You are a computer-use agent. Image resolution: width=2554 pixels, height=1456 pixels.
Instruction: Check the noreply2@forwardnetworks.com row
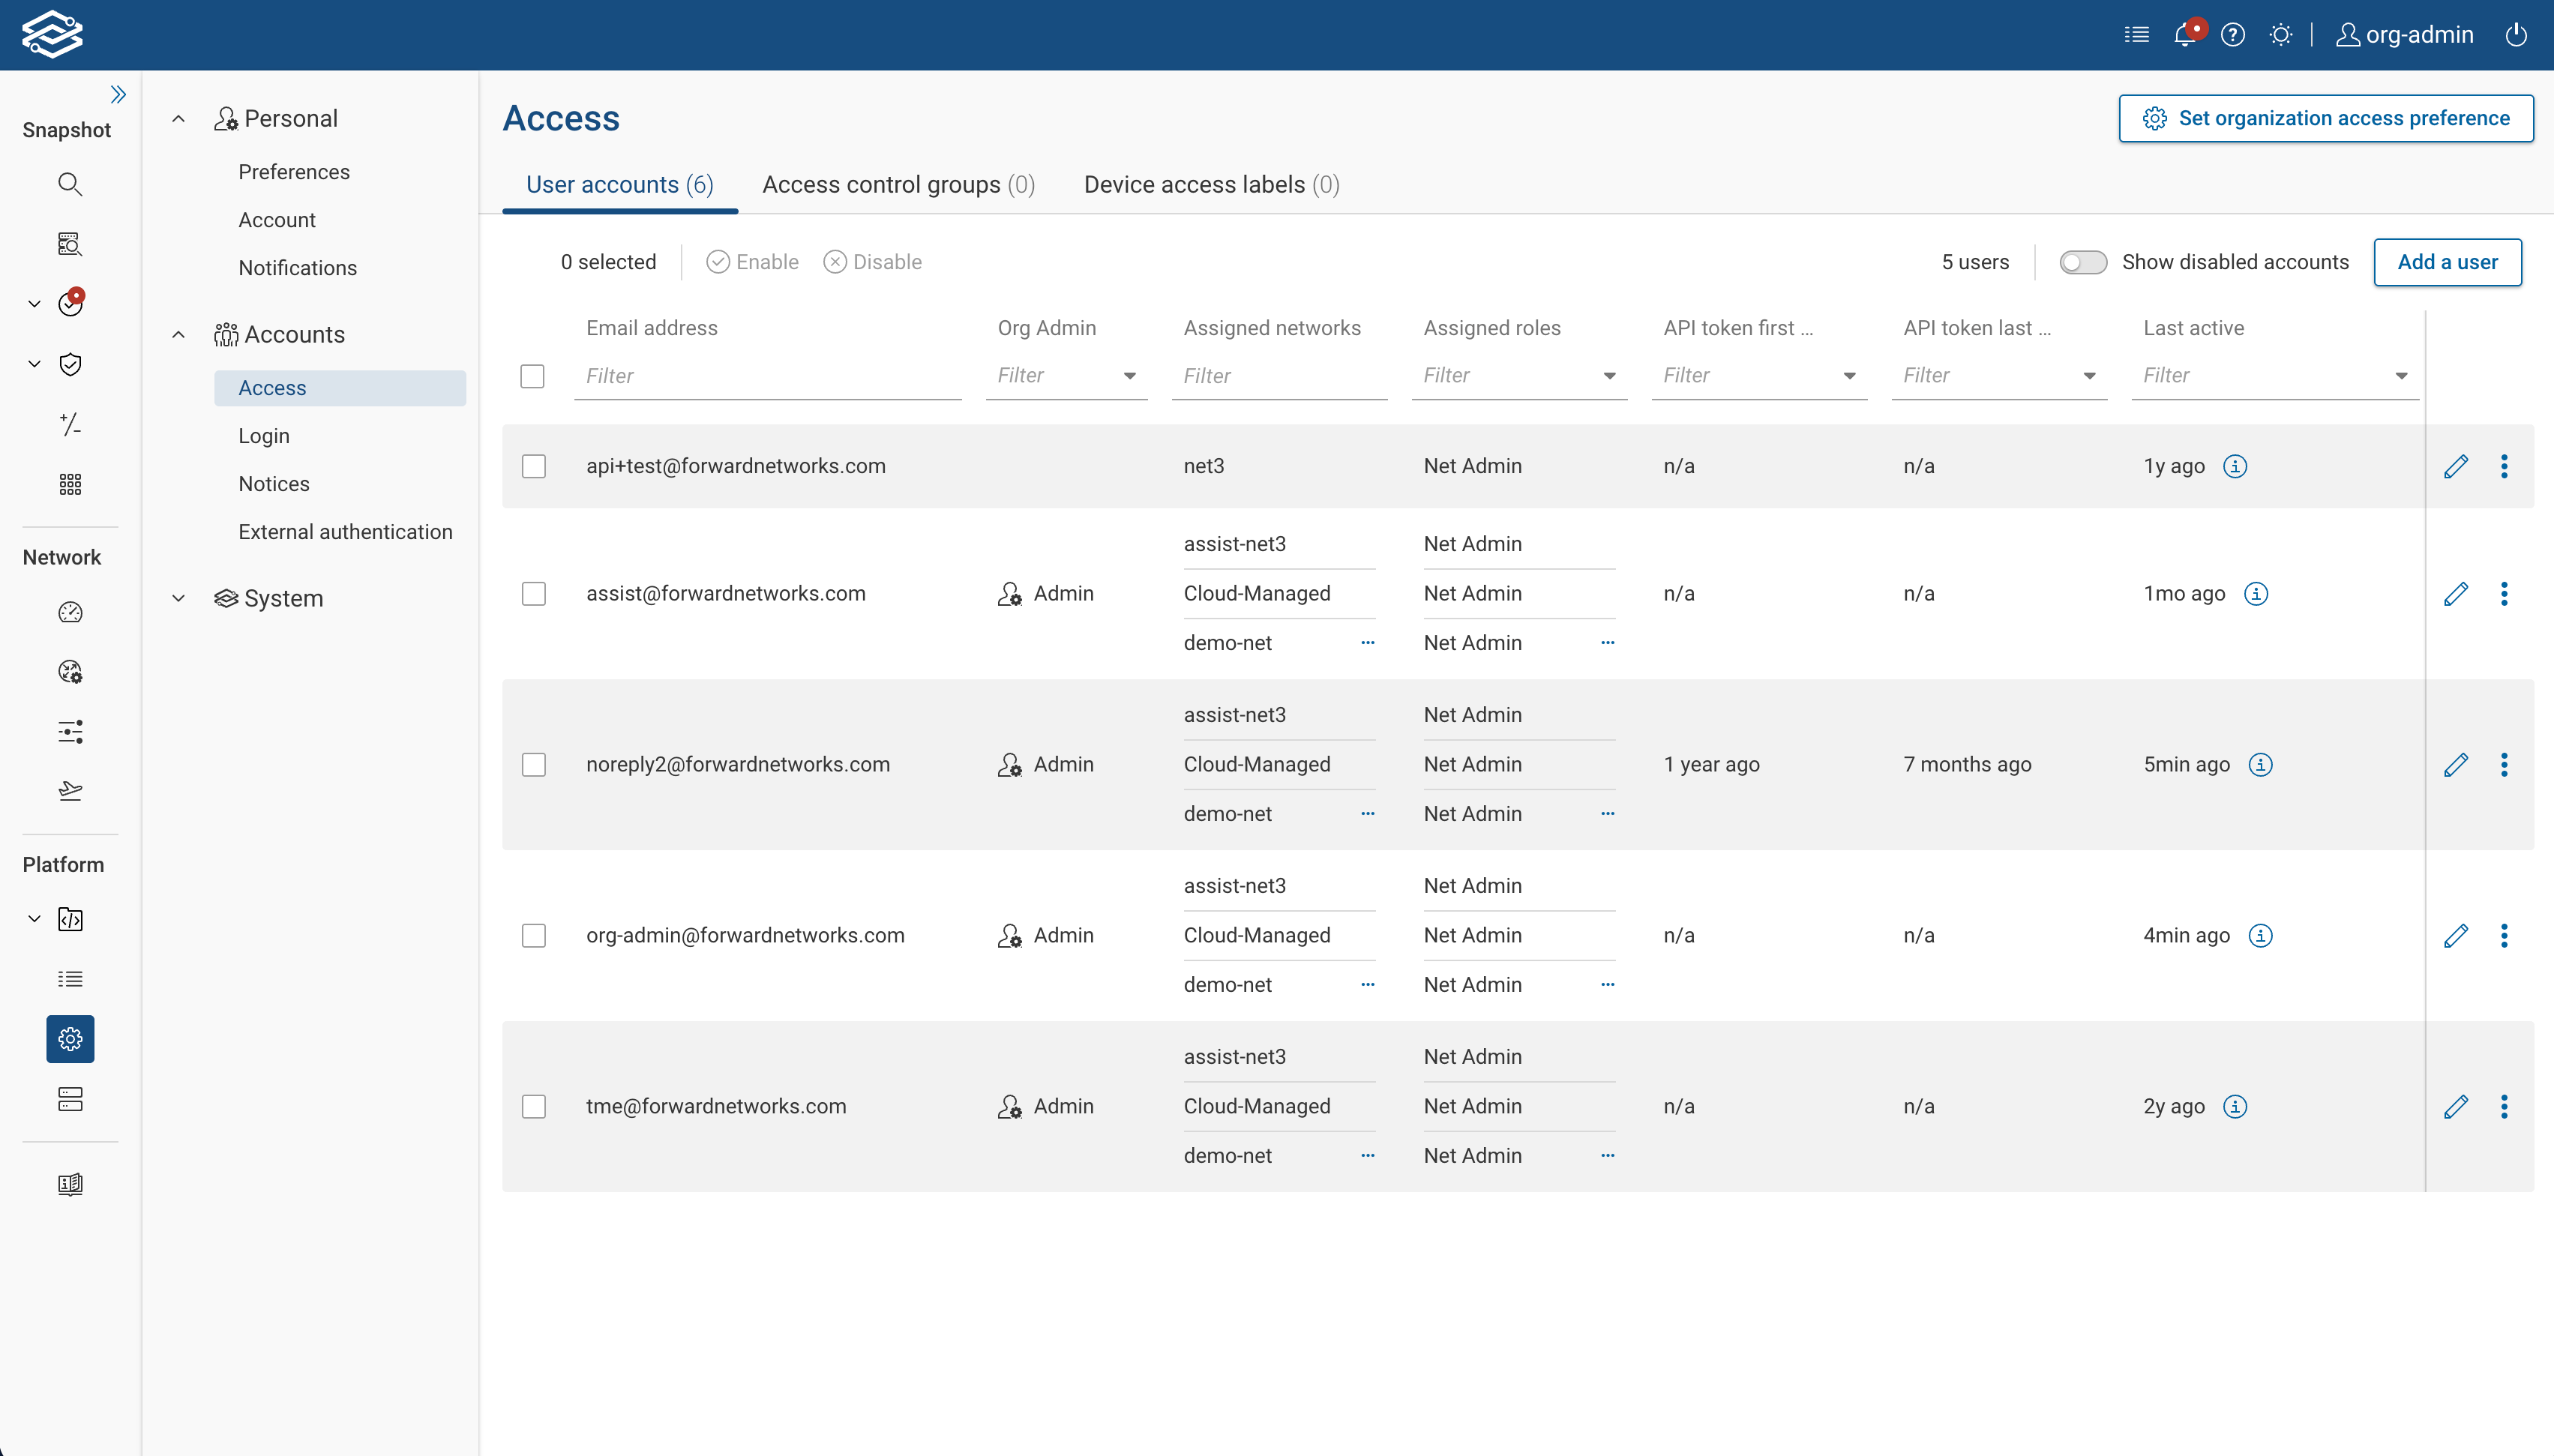[534, 765]
